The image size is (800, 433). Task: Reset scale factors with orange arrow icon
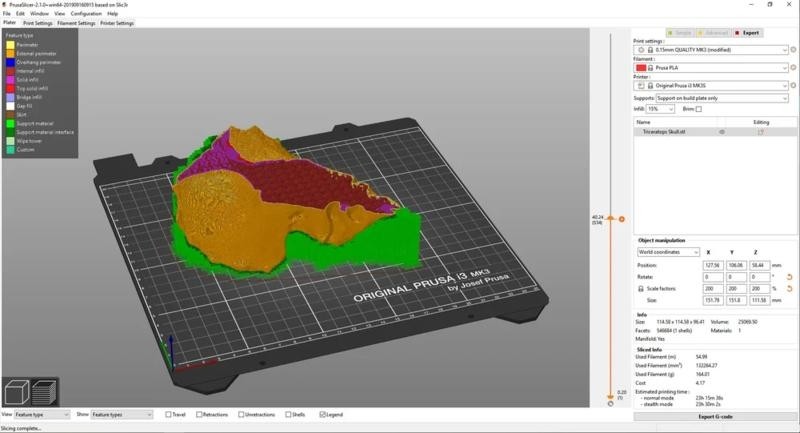coord(791,288)
